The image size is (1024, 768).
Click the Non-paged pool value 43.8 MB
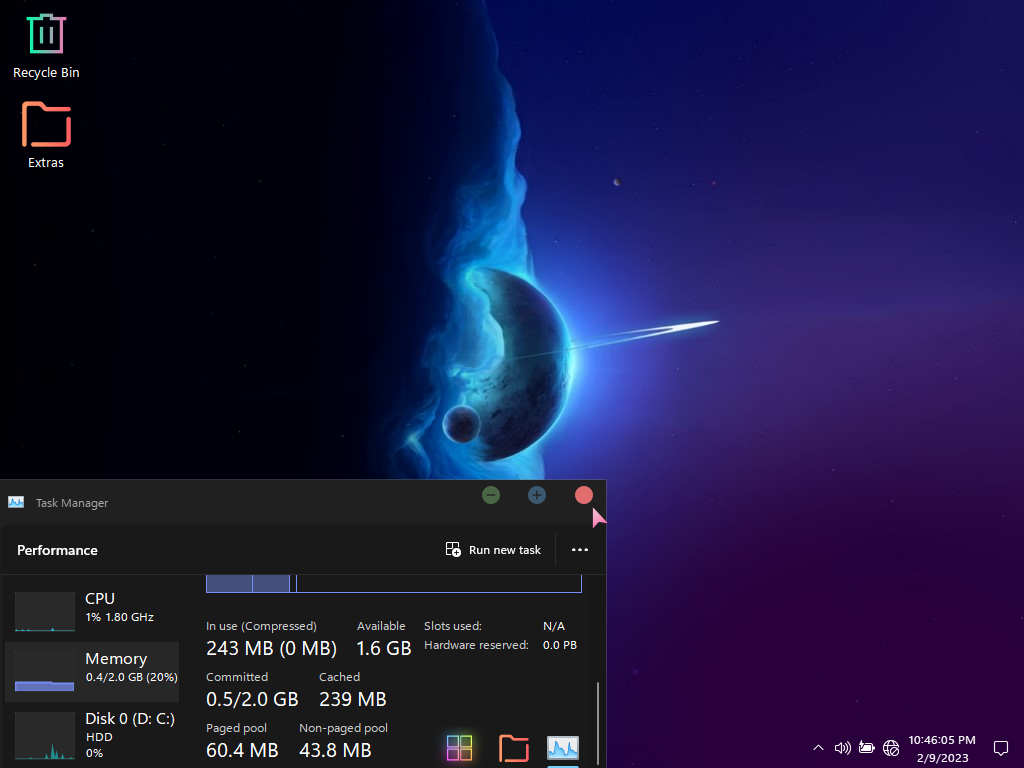(335, 750)
